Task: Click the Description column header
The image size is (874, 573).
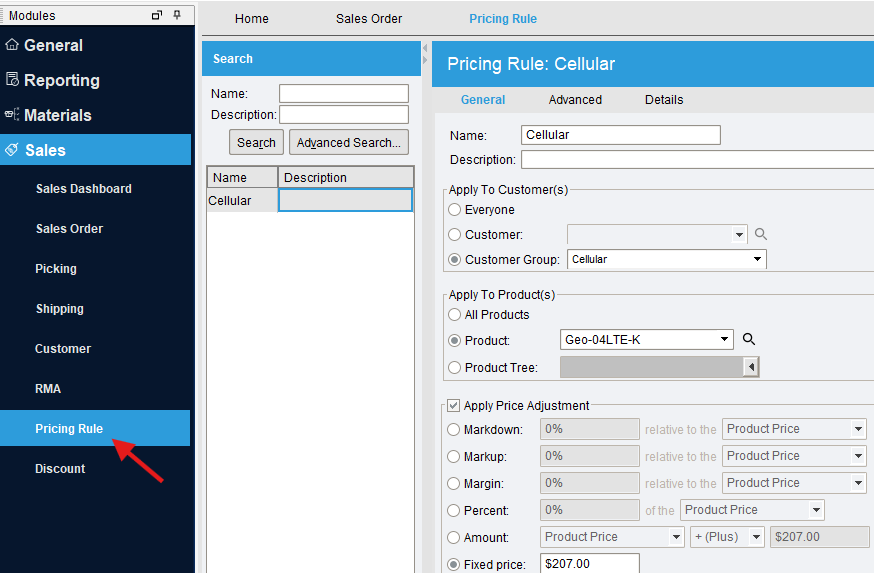Action: [x=346, y=177]
